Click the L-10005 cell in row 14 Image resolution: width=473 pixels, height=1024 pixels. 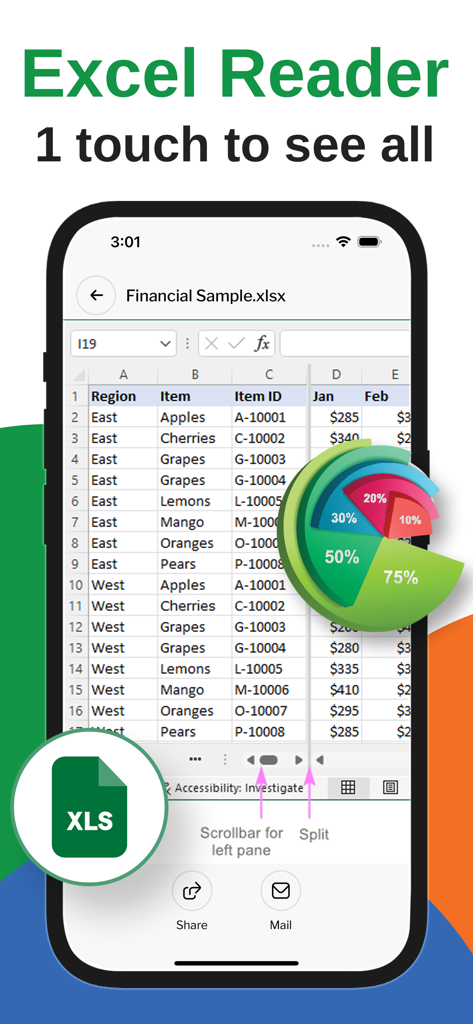269,669
